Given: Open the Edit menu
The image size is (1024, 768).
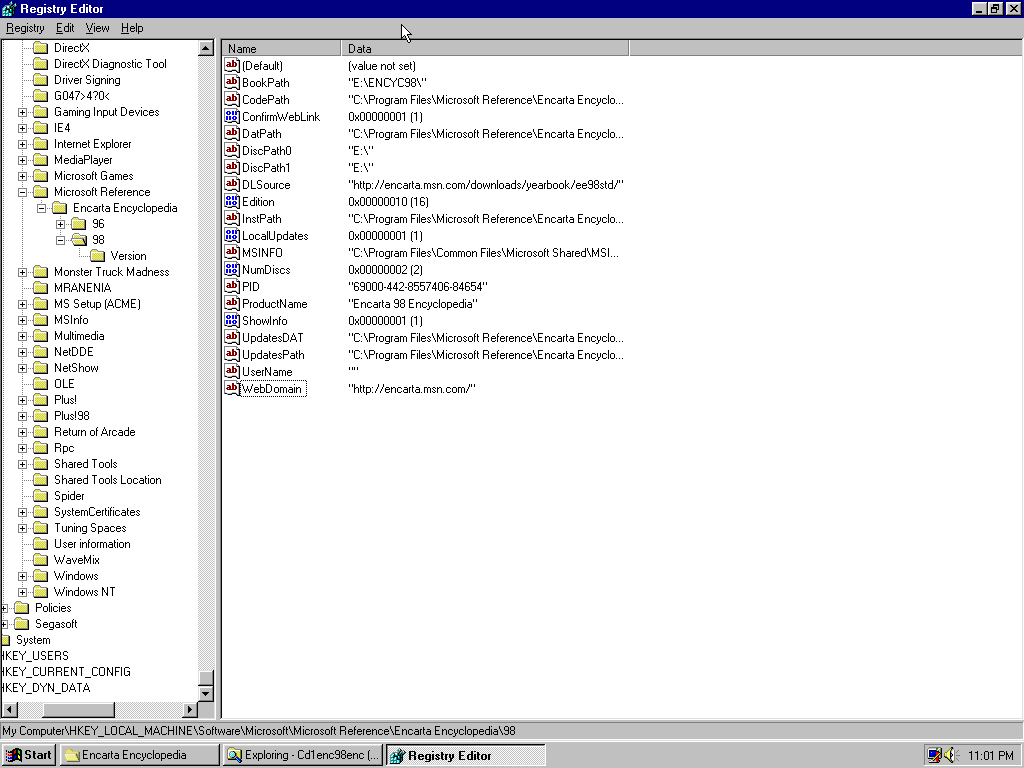Looking at the screenshot, I should (65, 28).
